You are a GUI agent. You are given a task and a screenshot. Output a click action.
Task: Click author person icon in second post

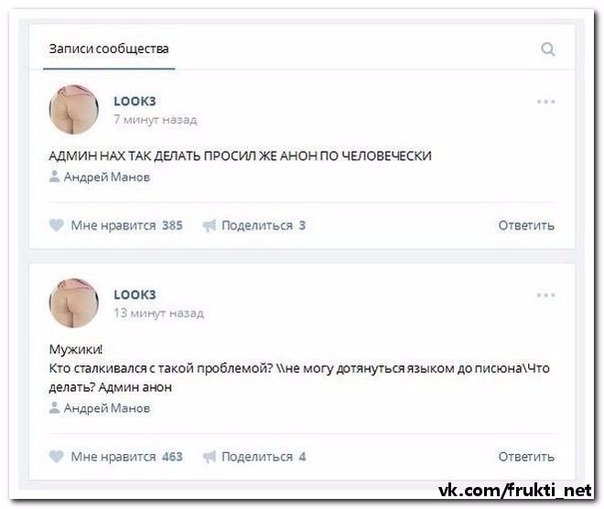(54, 408)
